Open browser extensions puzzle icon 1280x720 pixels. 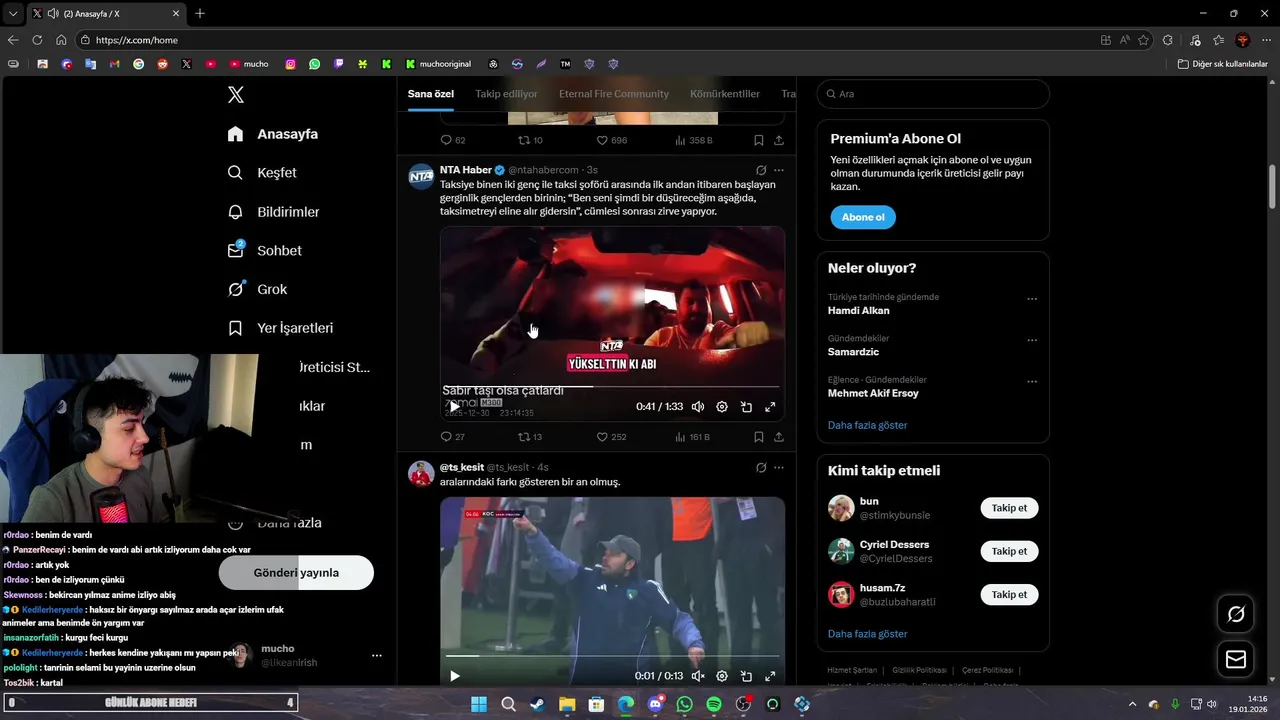(1168, 40)
